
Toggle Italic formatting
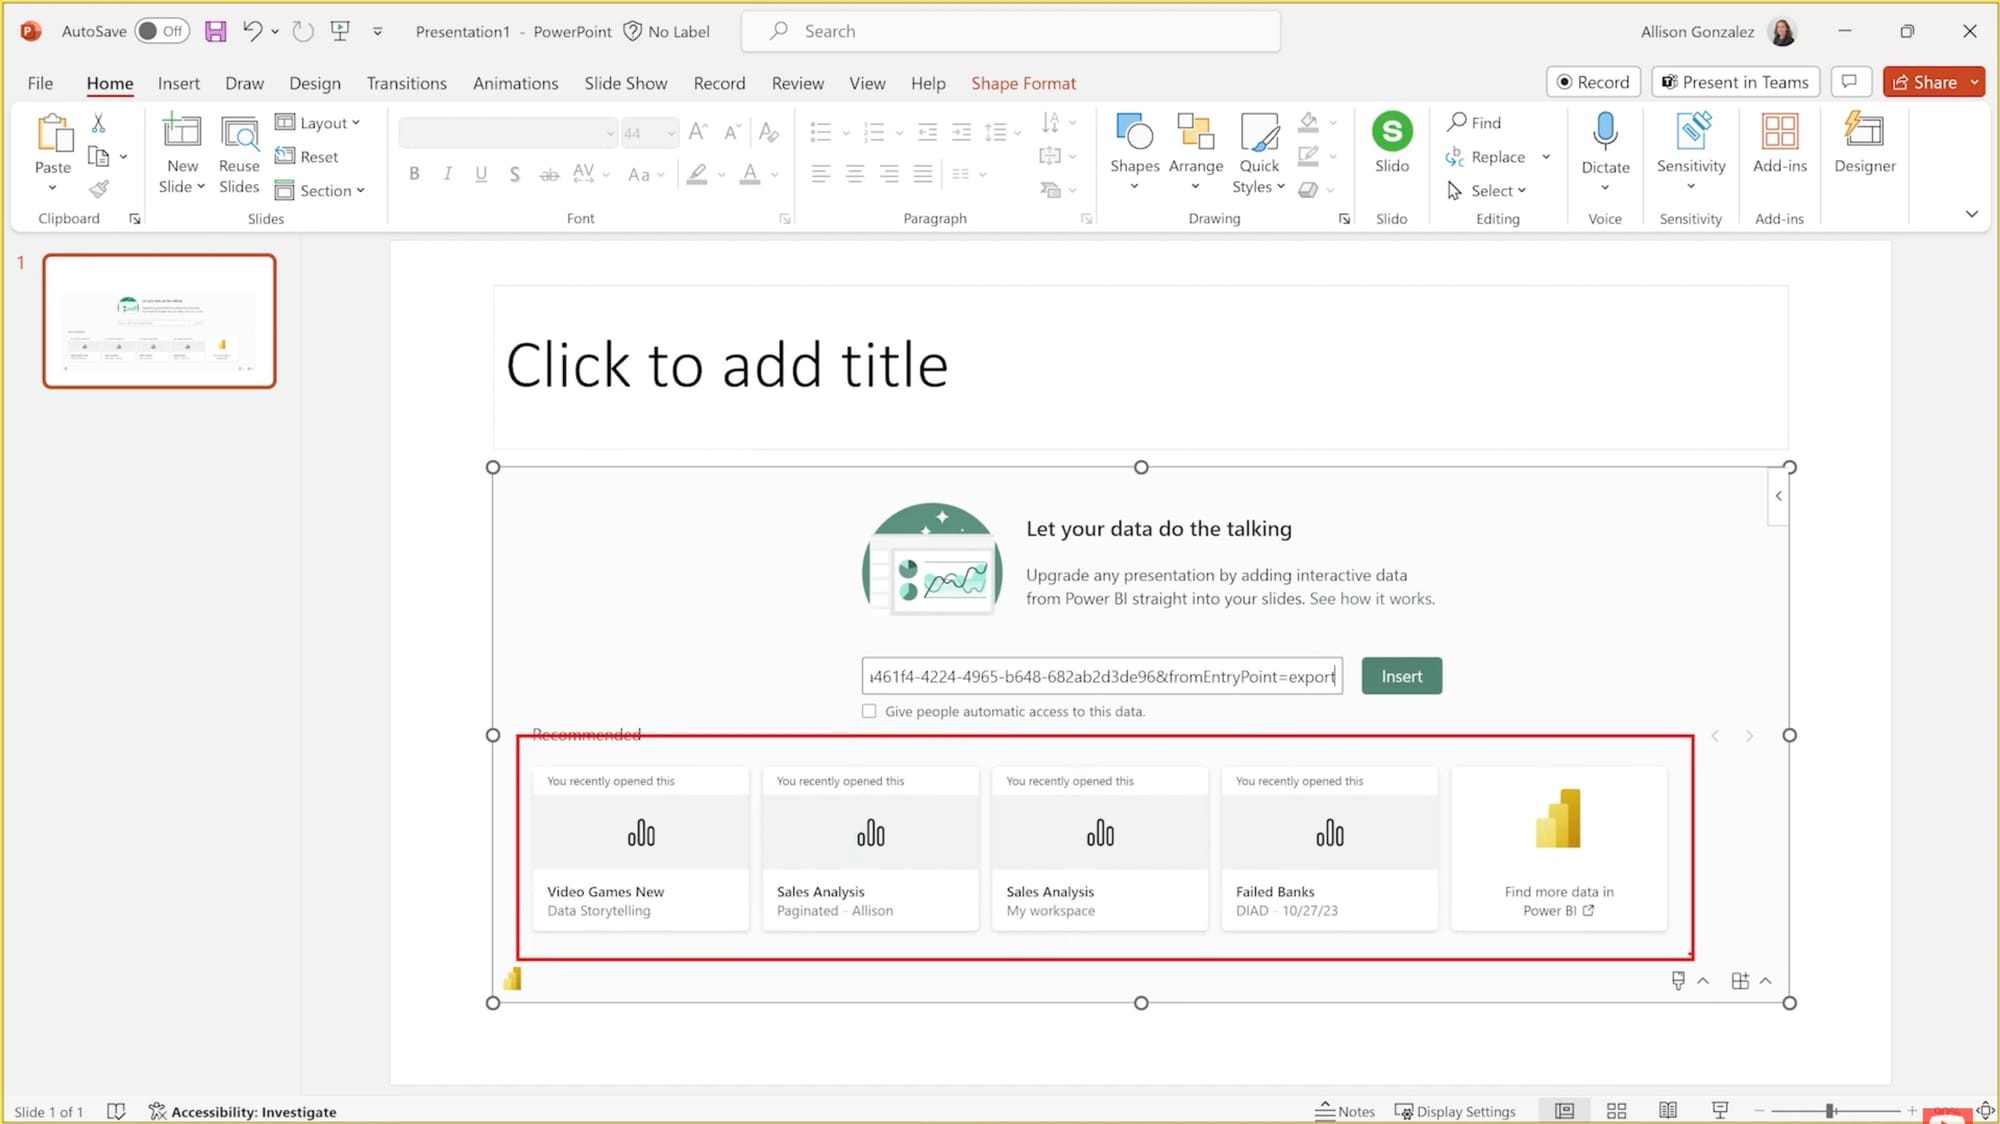tap(447, 174)
